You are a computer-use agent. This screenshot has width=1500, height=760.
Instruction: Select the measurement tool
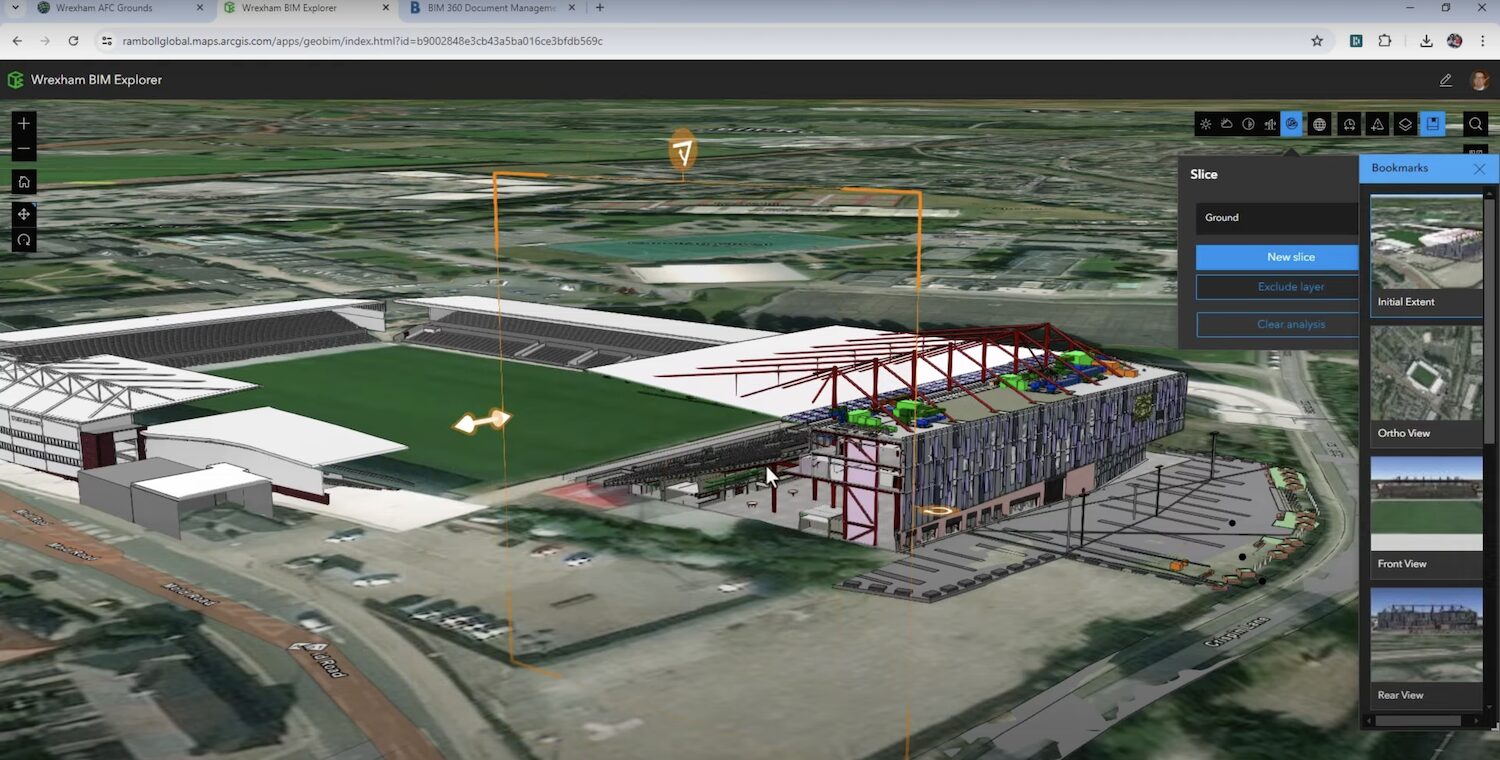[1376, 124]
